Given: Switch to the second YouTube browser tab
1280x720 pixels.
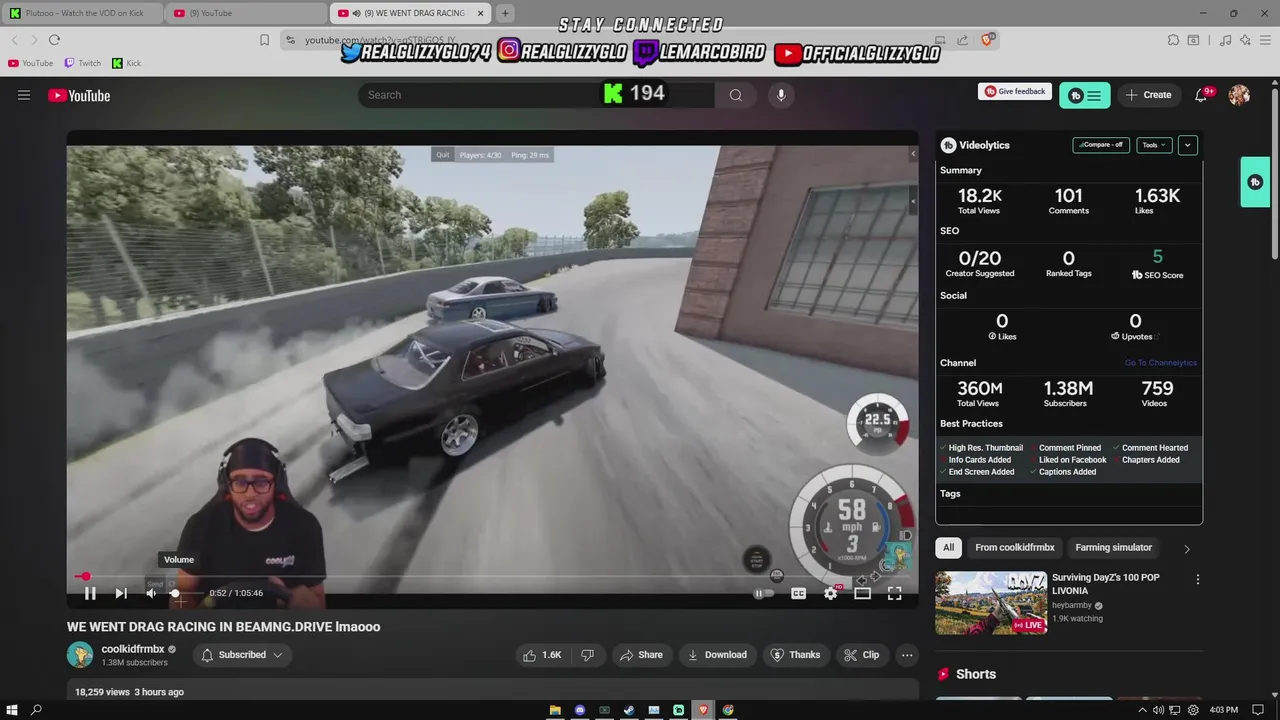Looking at the screenshot, I should click(246, 13).
